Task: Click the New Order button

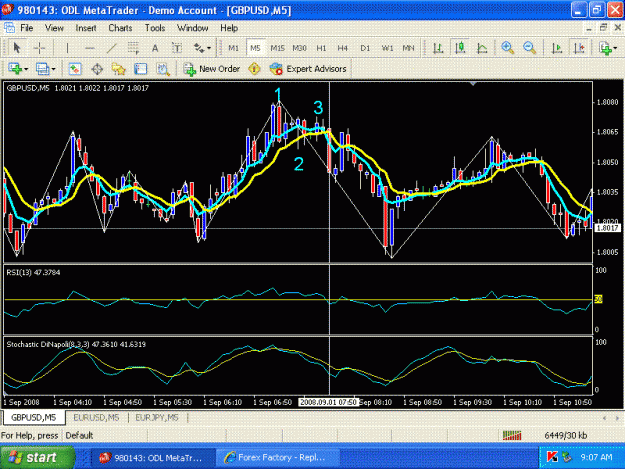Action: tap(212, 69)
